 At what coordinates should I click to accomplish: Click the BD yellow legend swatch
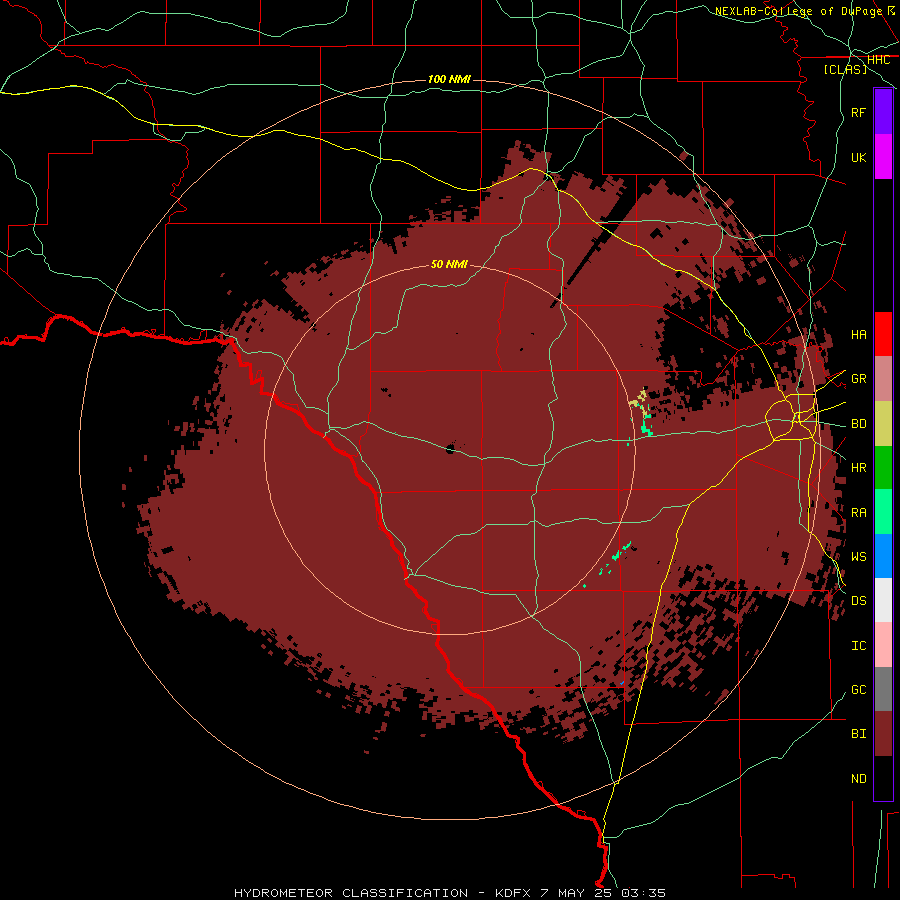pos(883,423)
